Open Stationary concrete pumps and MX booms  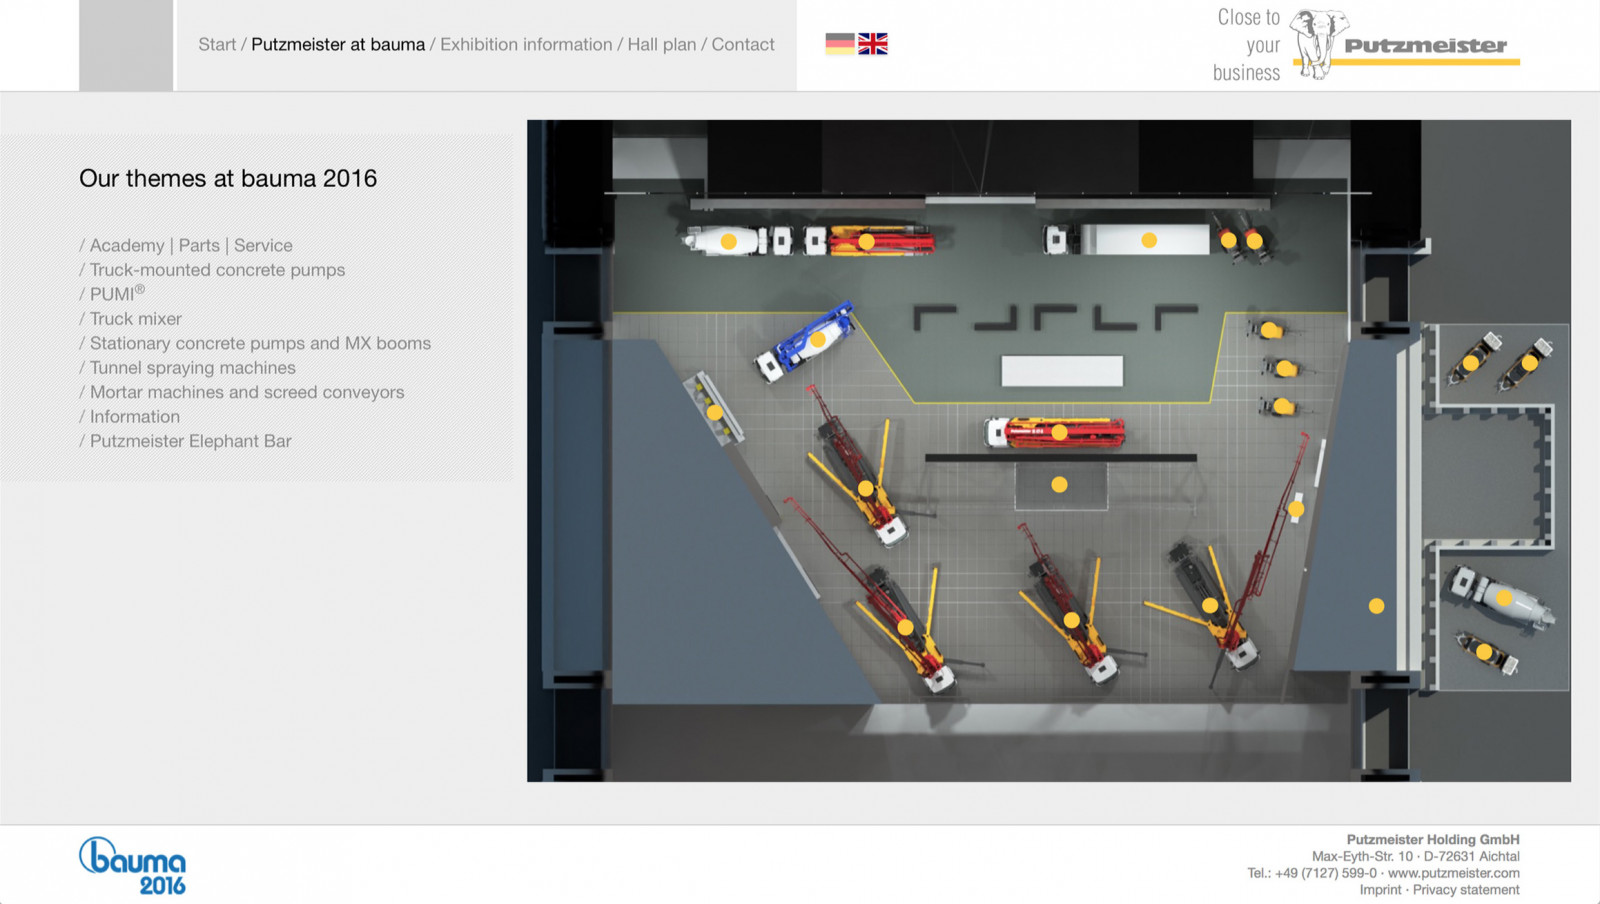click(260, 343)
